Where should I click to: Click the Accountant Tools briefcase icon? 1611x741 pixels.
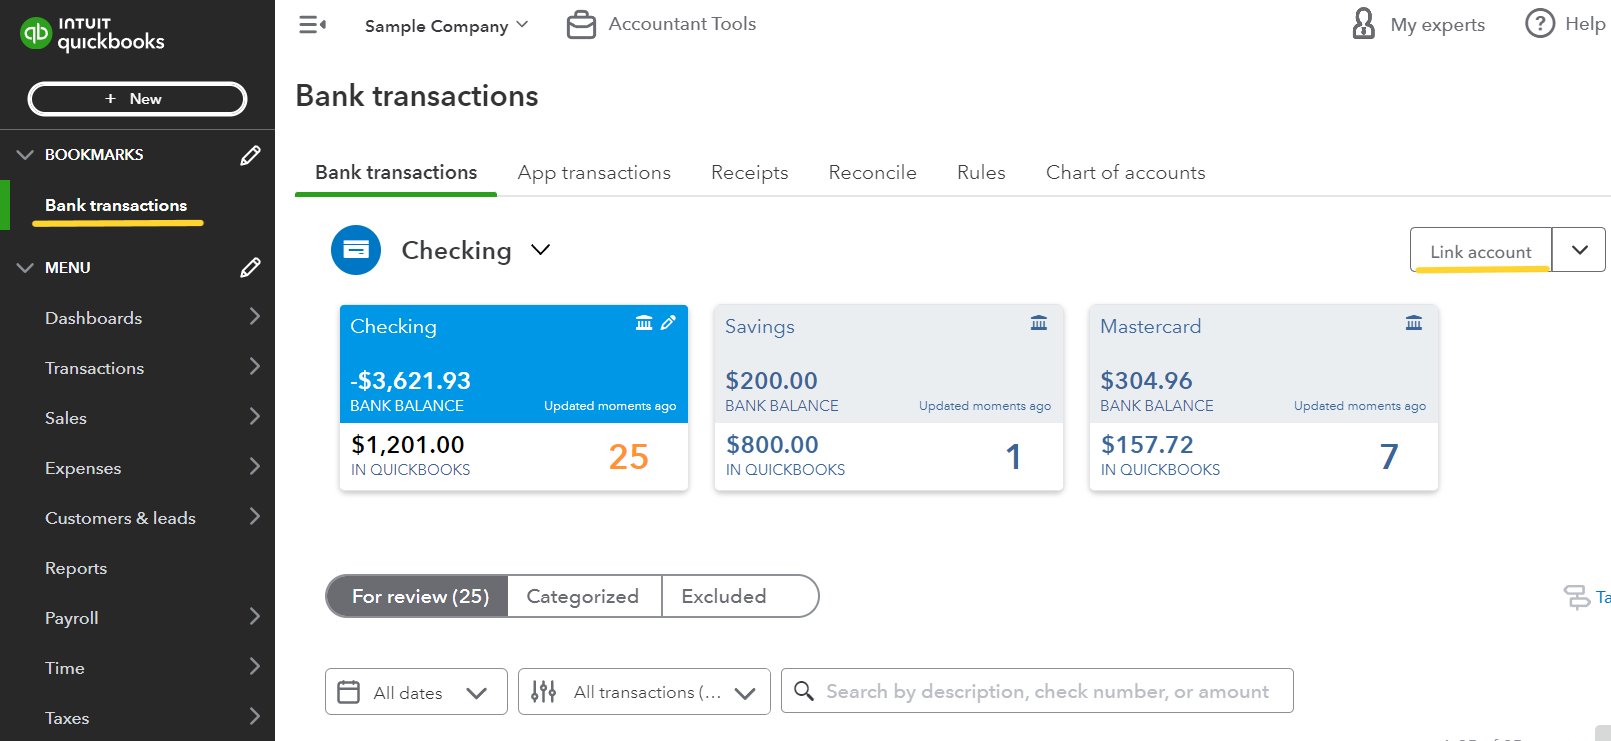tap(581, 25)
